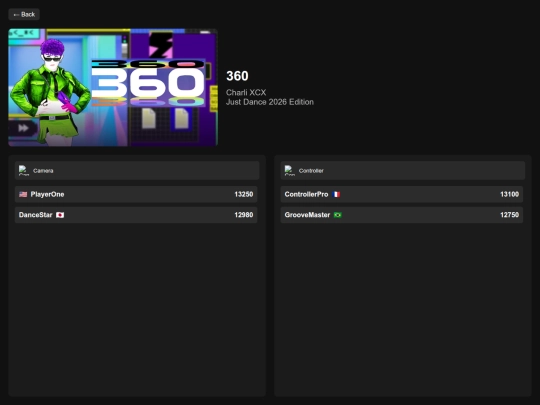Select the song title "360" heading

[237, 76]
